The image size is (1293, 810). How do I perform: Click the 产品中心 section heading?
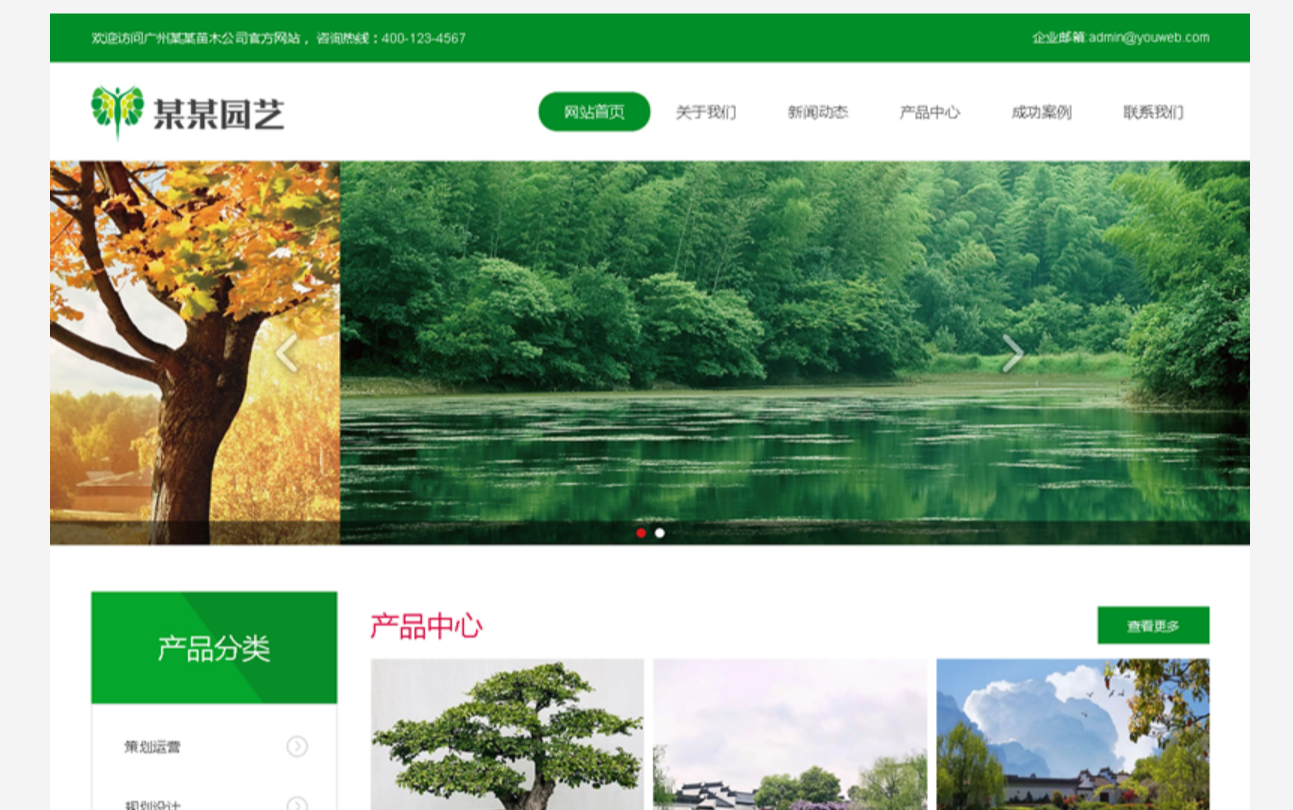click(x=427, y=626)
